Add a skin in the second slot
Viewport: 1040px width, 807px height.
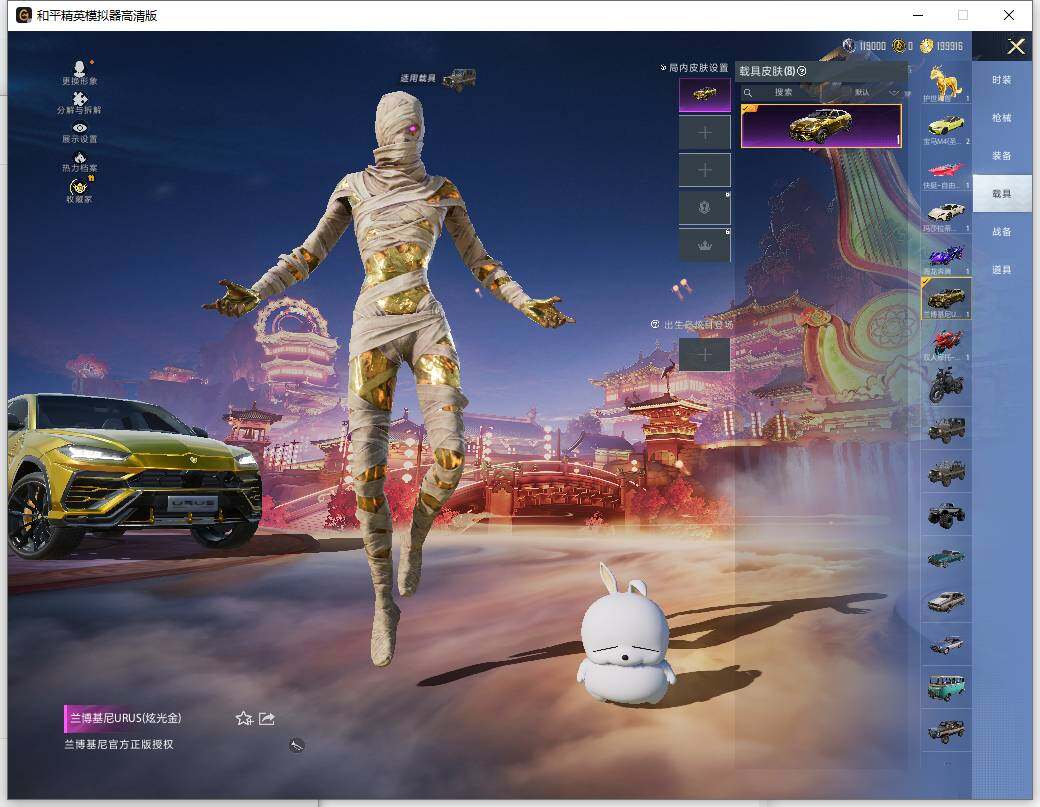click(x=704, y=133)
